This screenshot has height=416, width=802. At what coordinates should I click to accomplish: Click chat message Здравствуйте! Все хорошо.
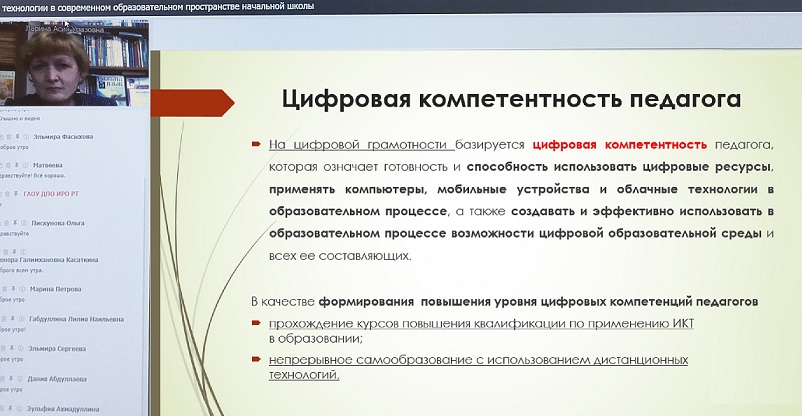(33, 176)
